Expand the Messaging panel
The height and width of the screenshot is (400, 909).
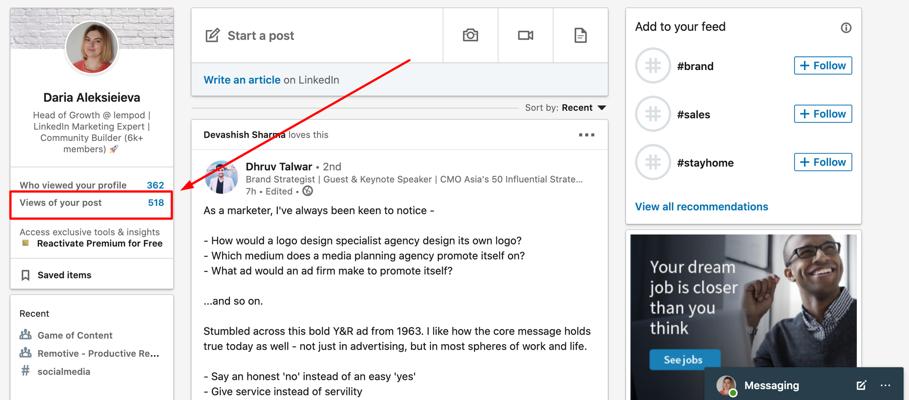(770, 385)
